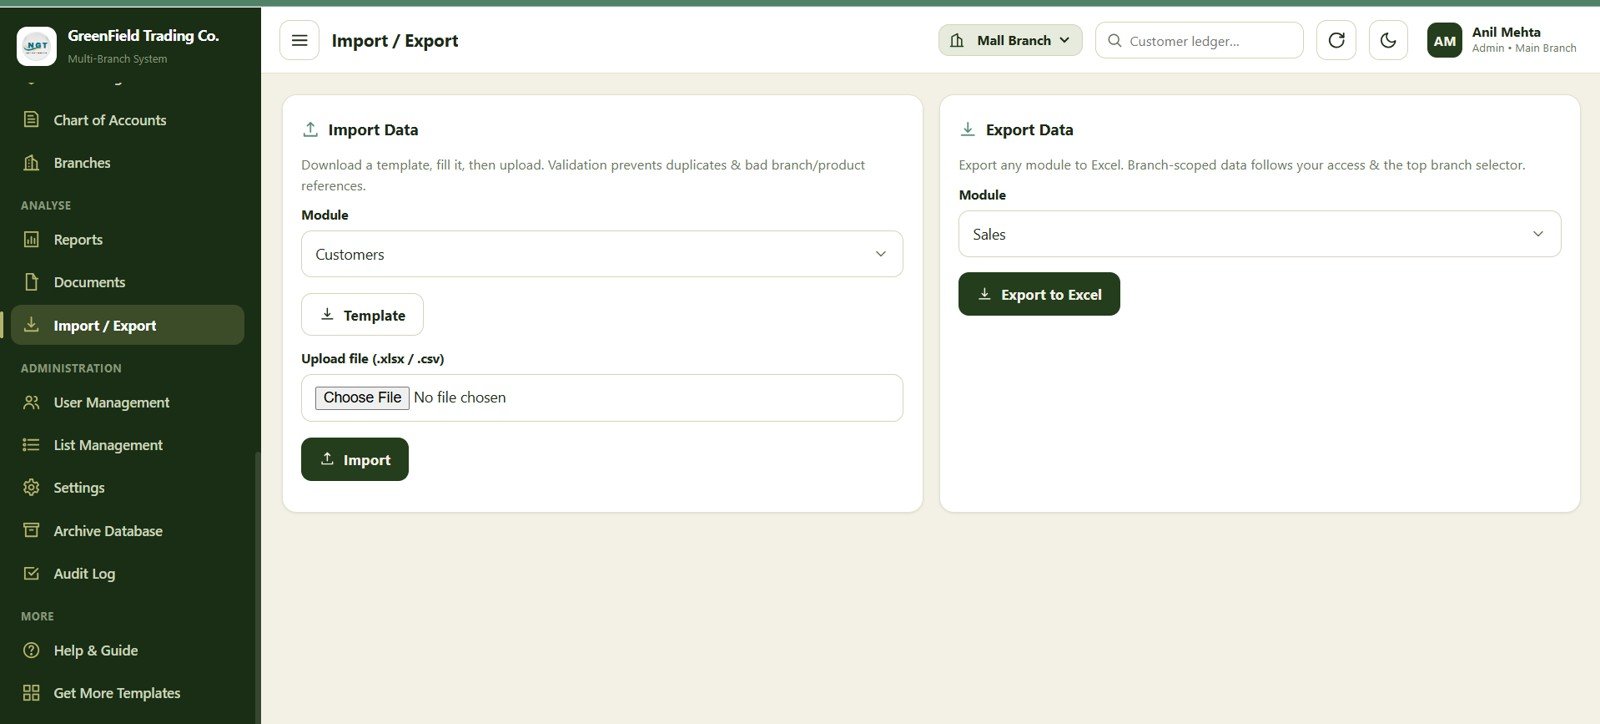Click the Import / Export download icon in sidebar

[32, 325]
